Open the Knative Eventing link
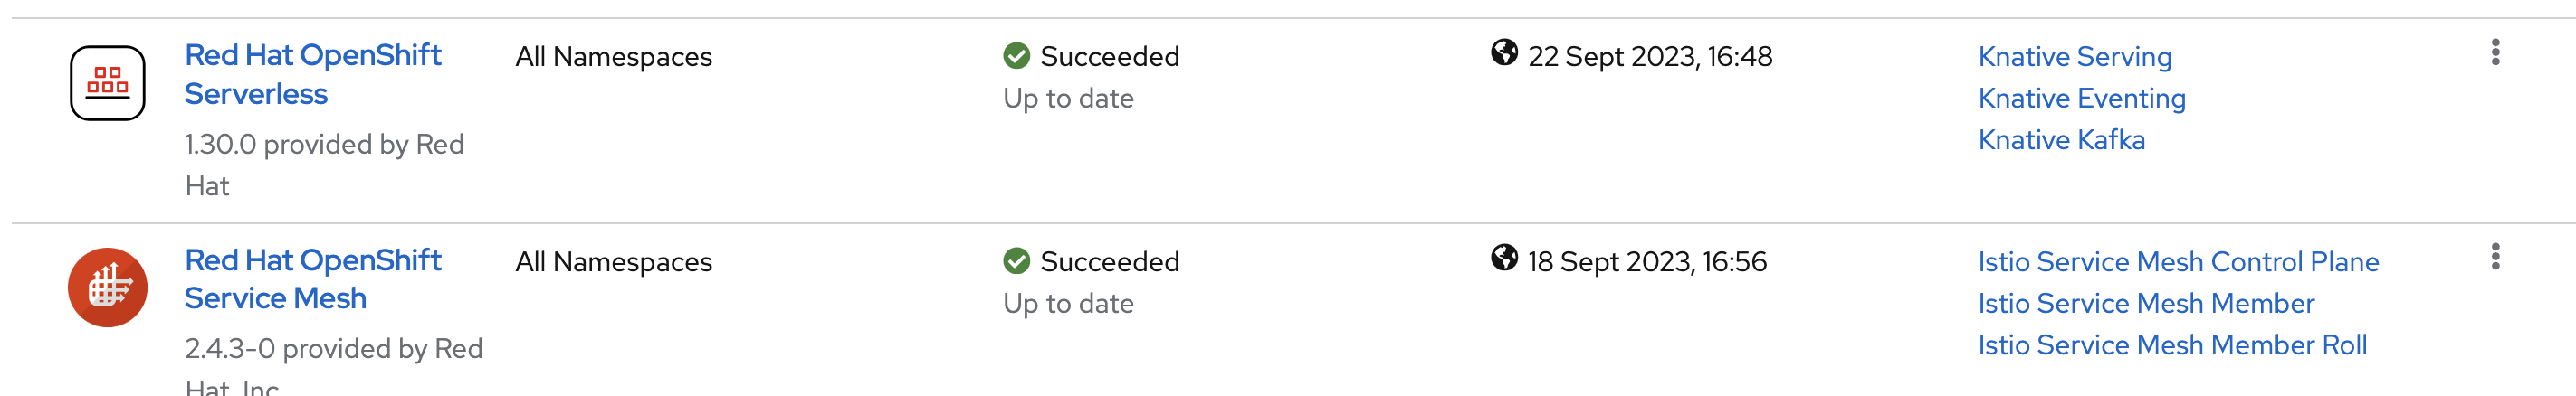 tap(2081, 98)
